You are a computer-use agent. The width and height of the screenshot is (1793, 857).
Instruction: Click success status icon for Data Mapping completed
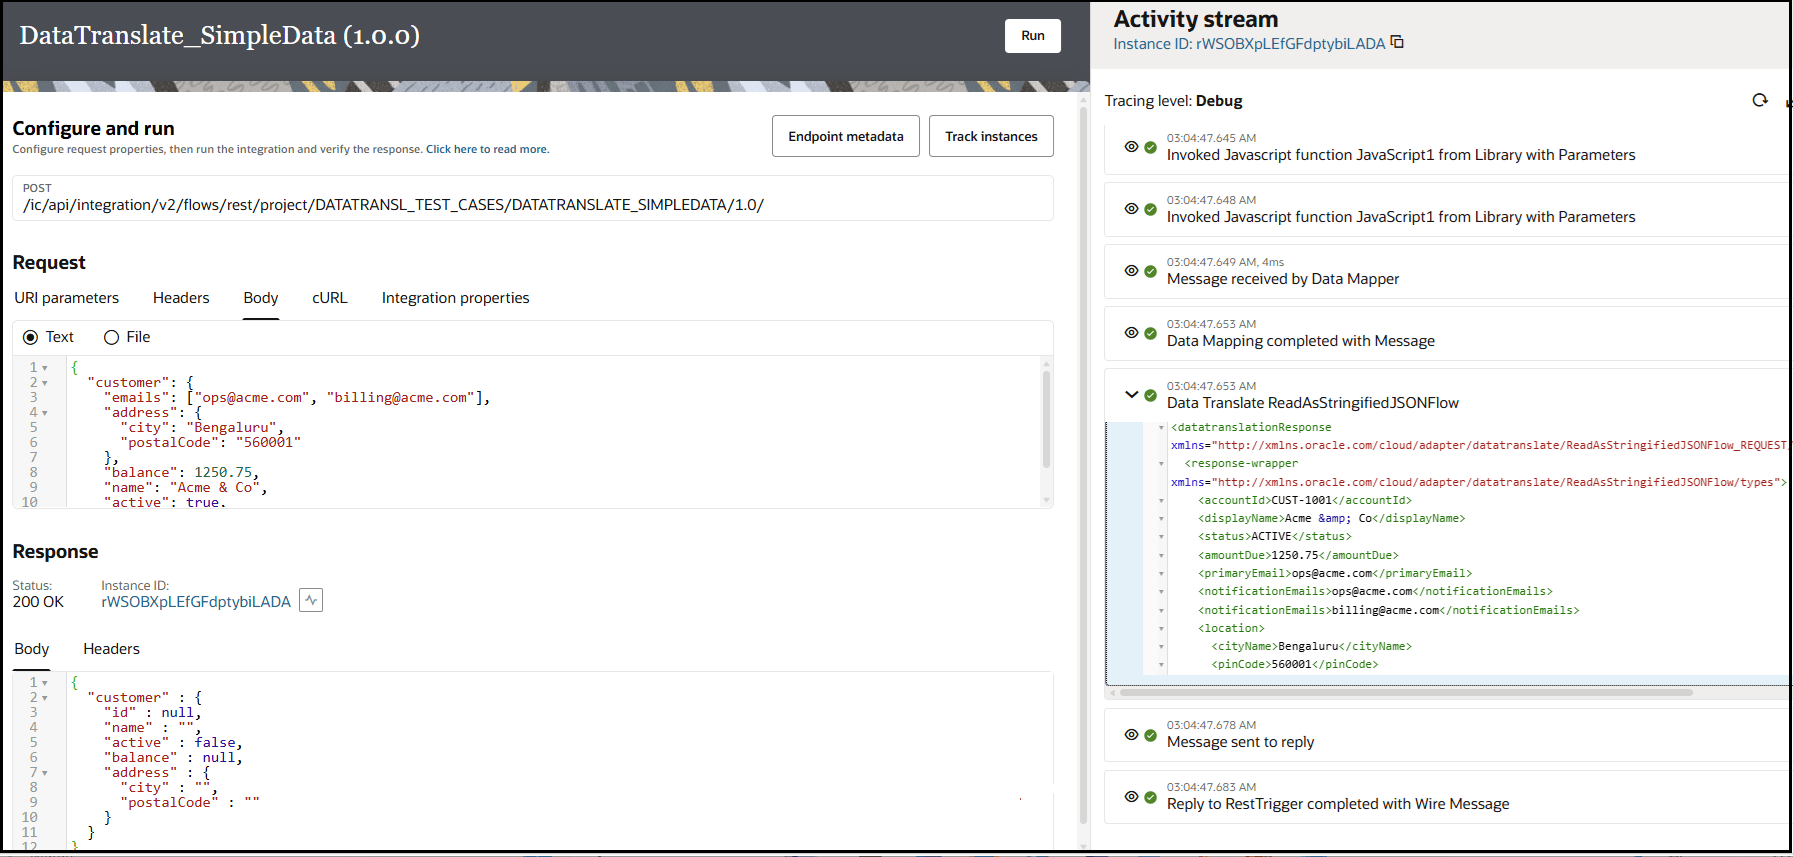[x=1151, y=333]
